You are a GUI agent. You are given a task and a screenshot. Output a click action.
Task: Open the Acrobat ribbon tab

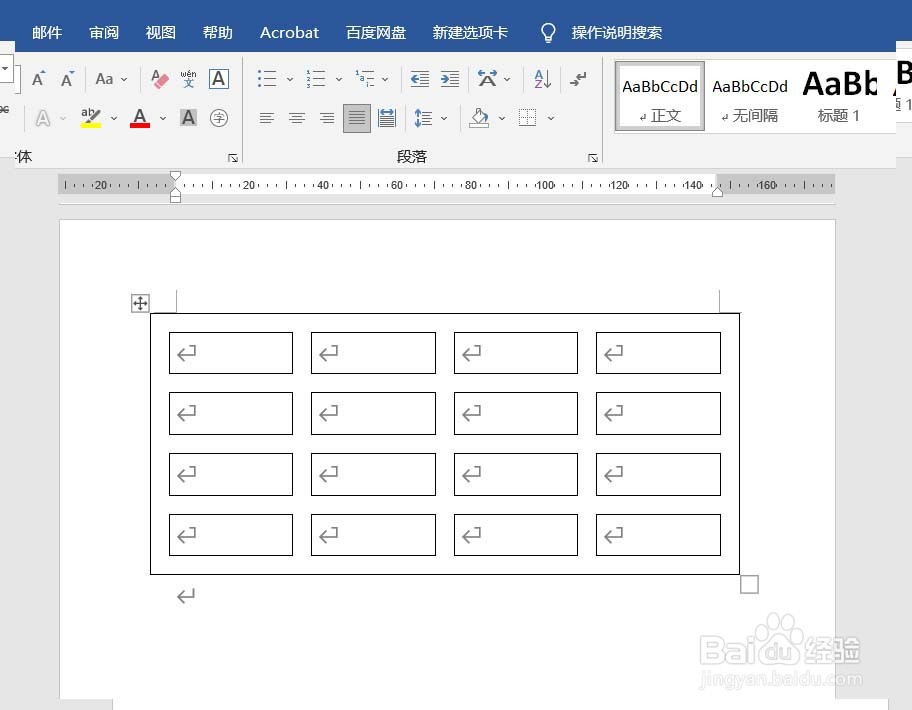[x=289, y=33]
